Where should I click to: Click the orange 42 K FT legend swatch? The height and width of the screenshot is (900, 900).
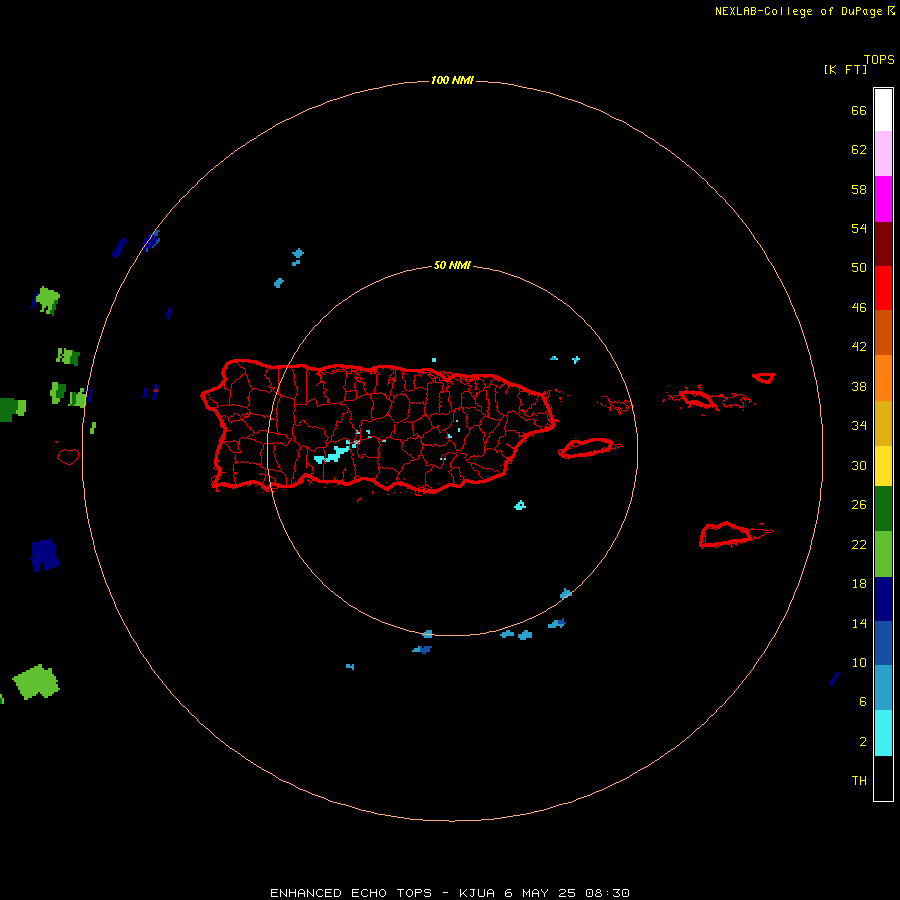coord(883,378)
